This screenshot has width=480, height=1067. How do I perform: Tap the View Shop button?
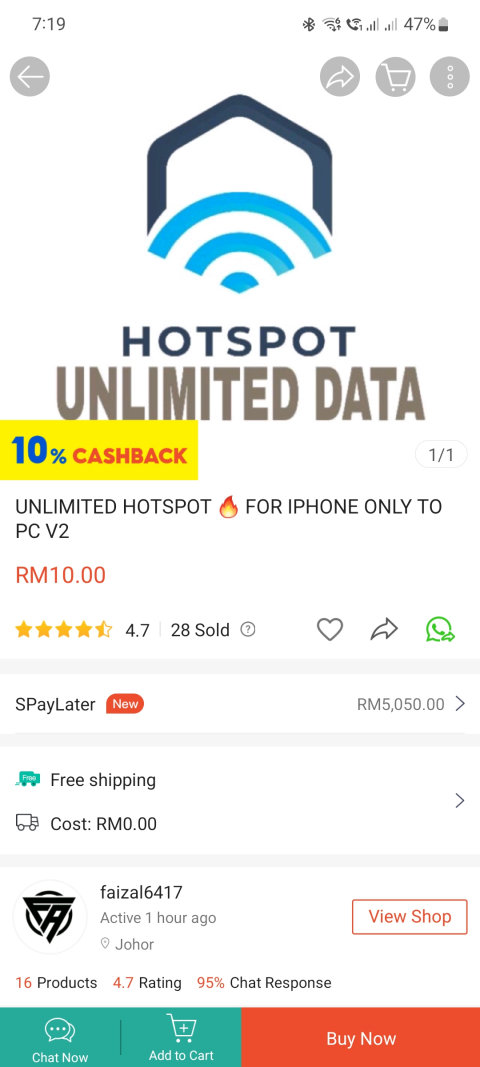(x=410, y=917)
